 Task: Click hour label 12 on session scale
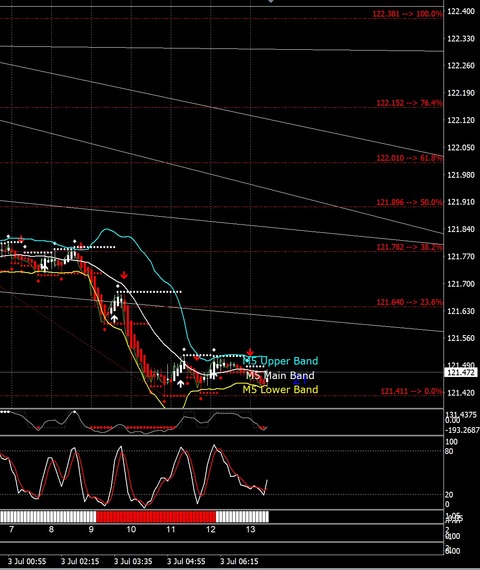pos(211,529)
